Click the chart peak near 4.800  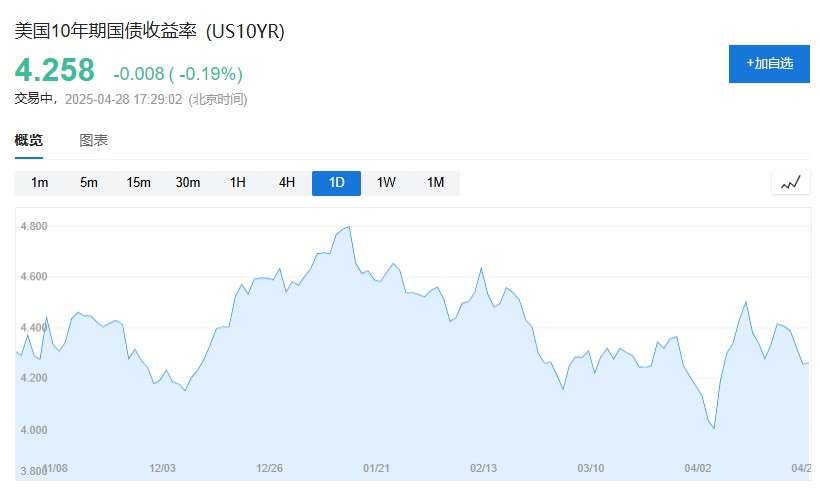click(x=348, y=227)
